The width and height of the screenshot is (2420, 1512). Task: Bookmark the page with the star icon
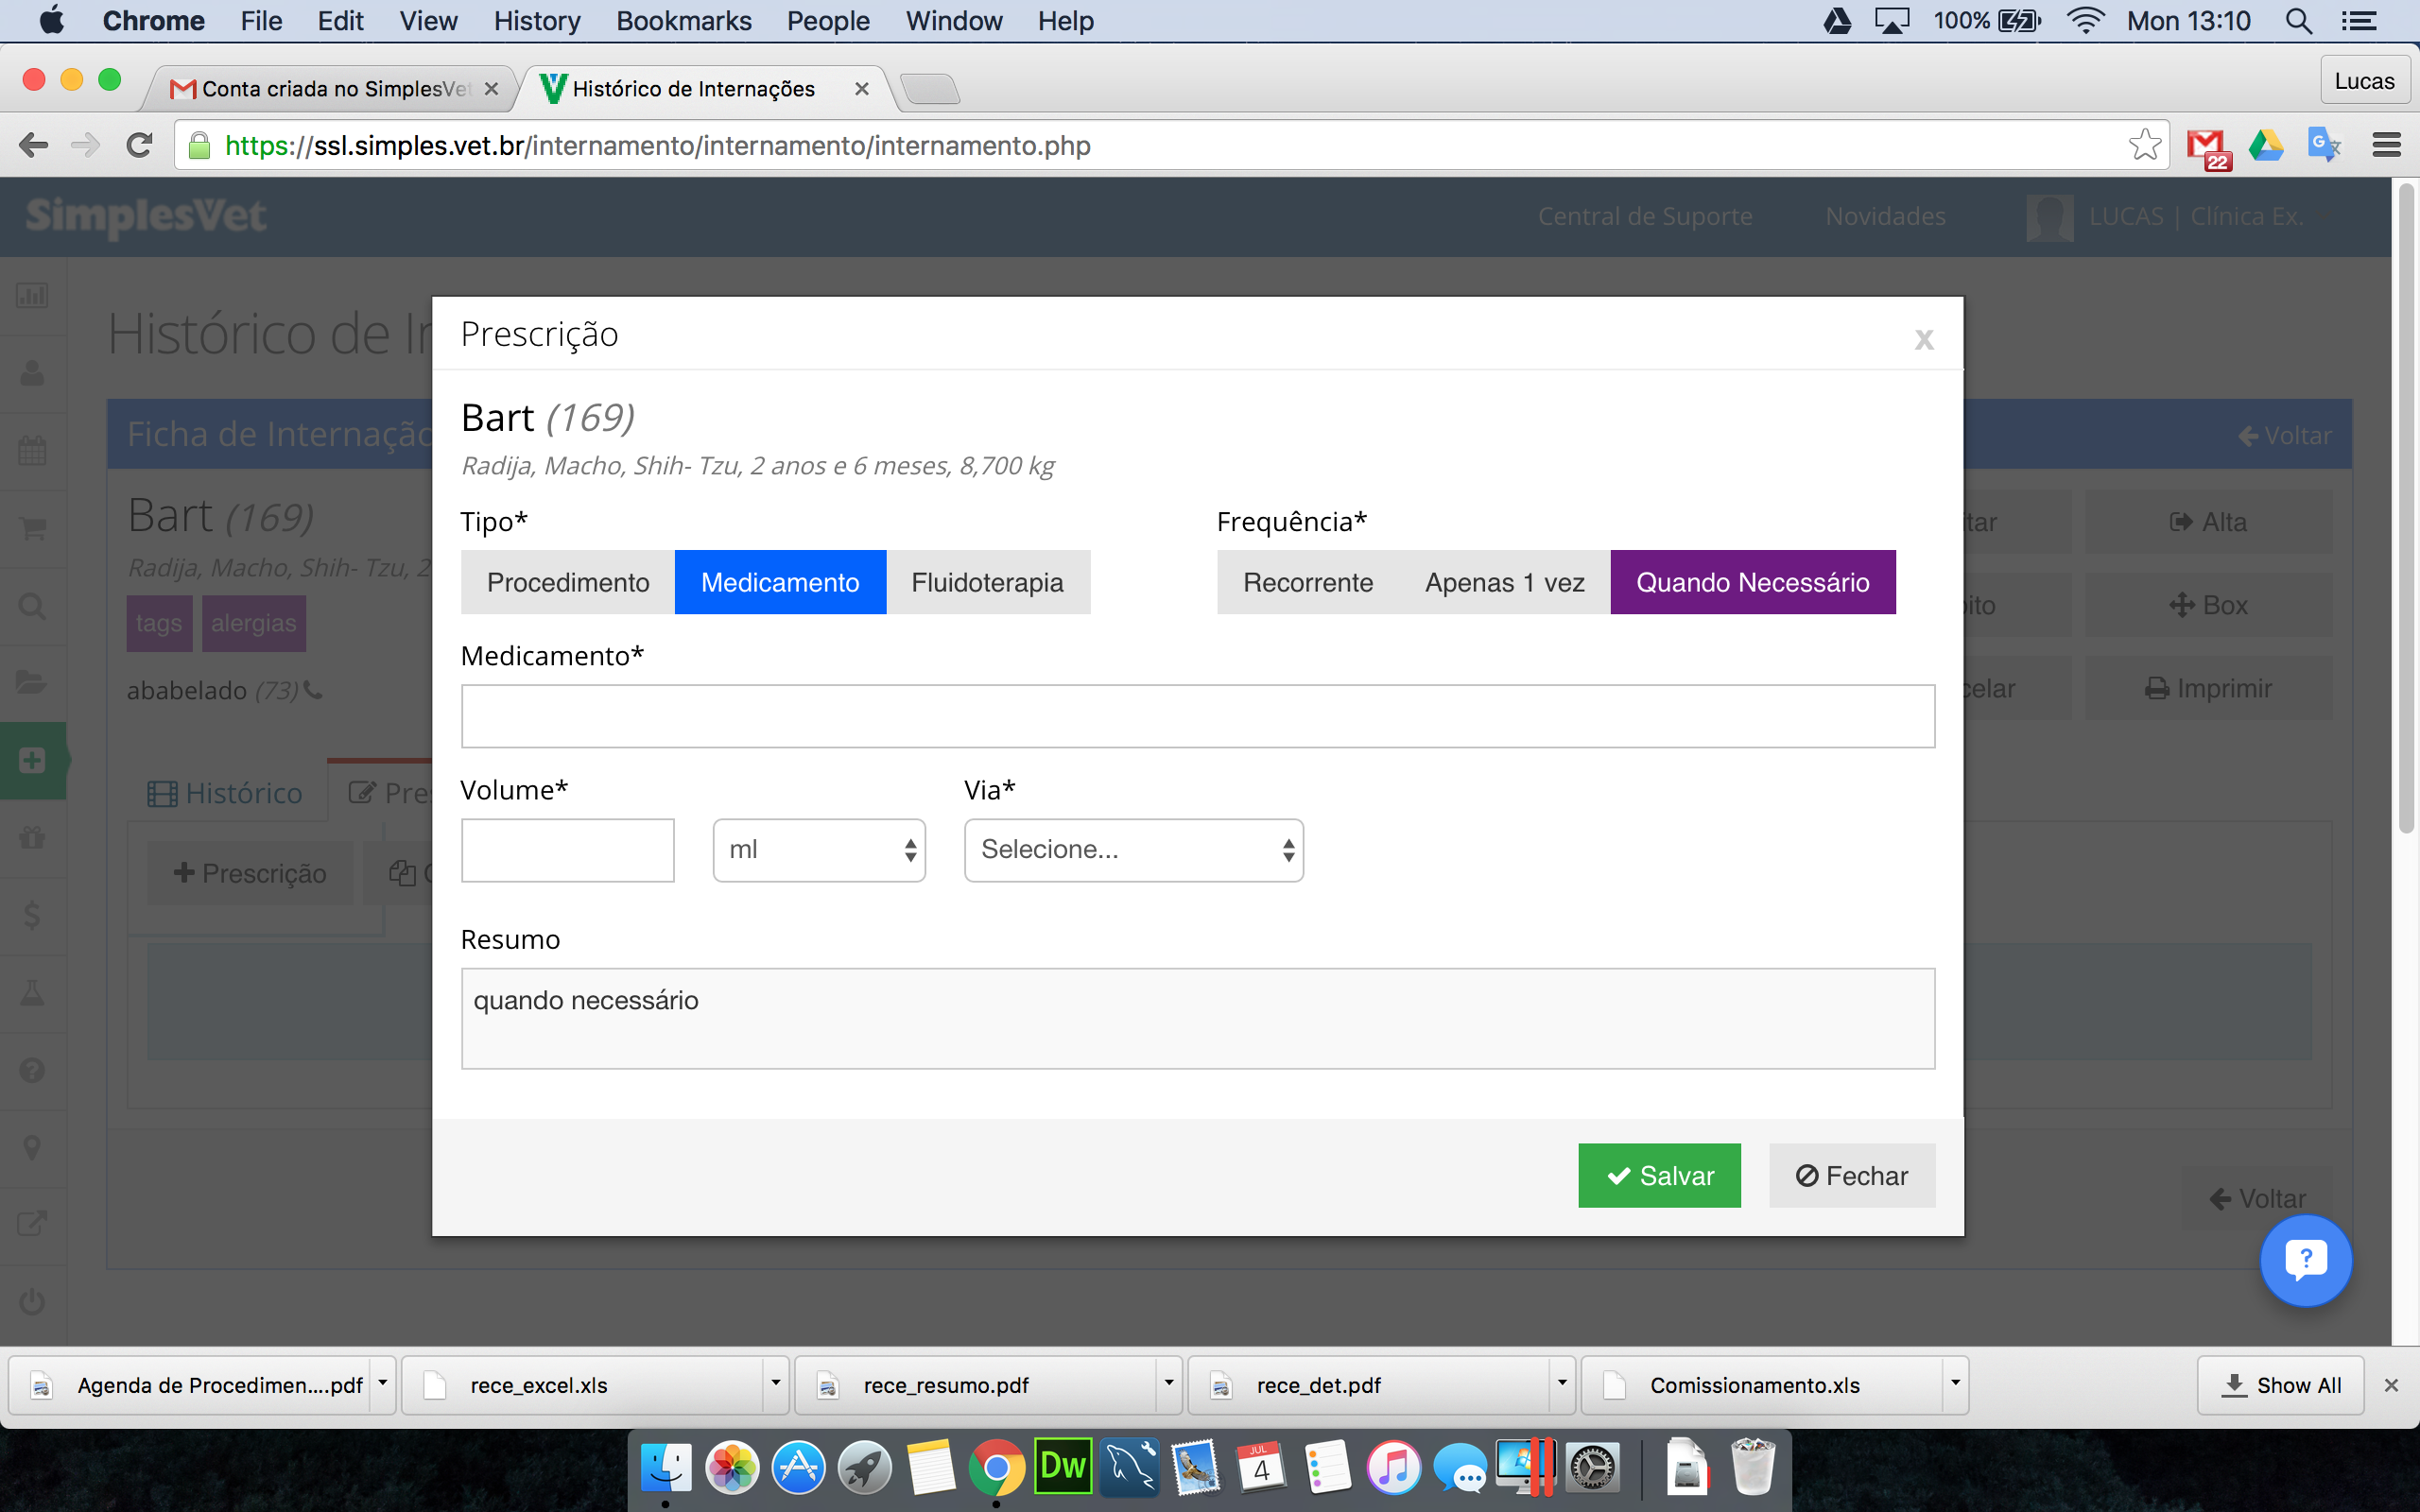[x=2144, y=145]
